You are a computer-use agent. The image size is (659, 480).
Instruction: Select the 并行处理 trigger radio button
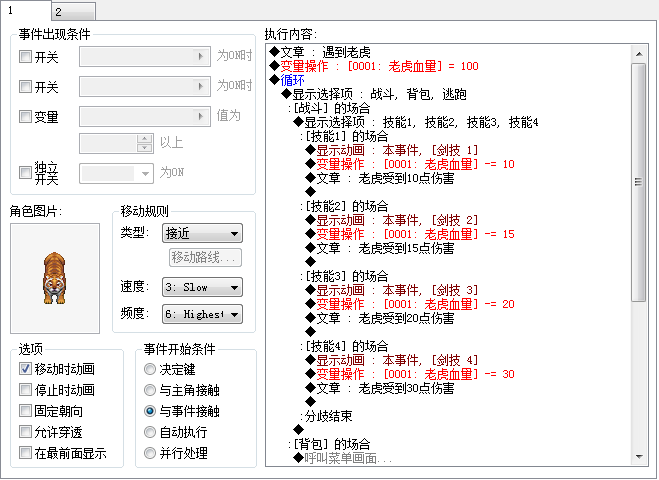[150, 453]
